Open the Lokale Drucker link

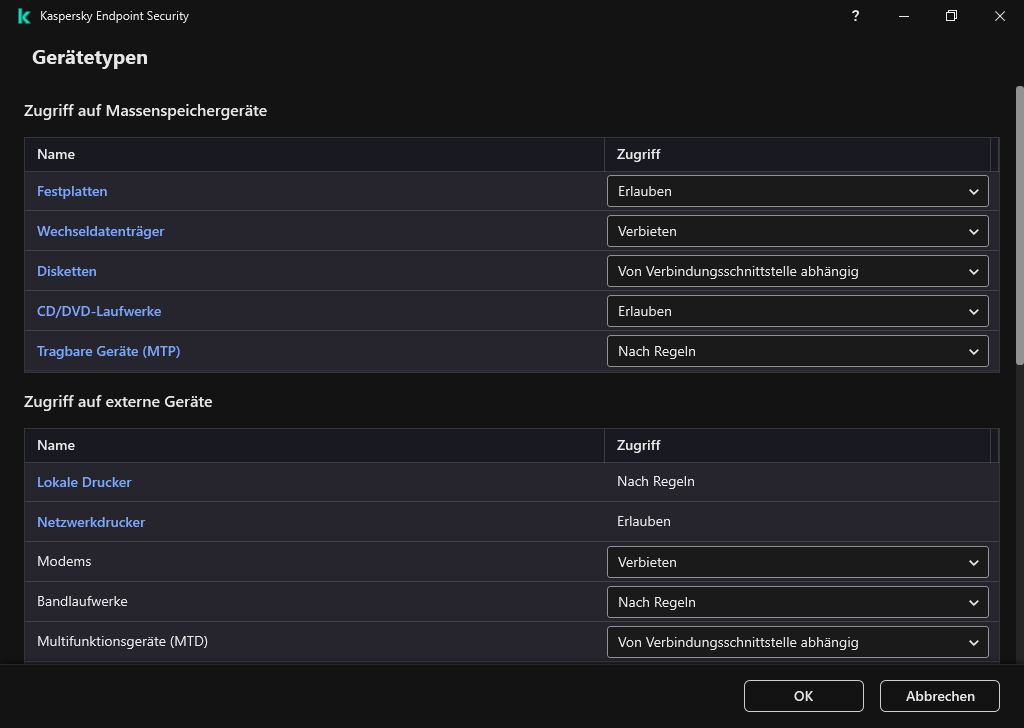[x=84, y=482]
